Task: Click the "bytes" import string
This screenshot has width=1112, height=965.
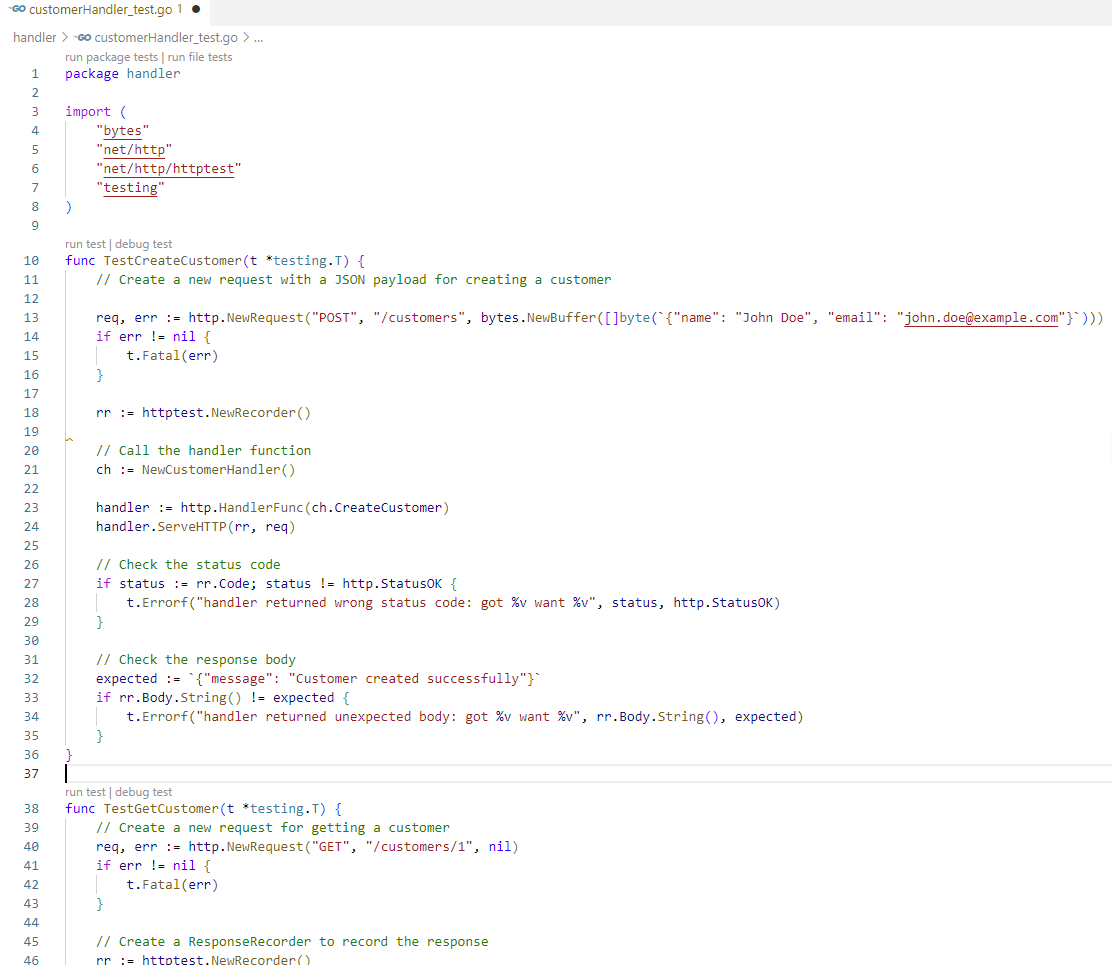Action: (x=123, y=131)
